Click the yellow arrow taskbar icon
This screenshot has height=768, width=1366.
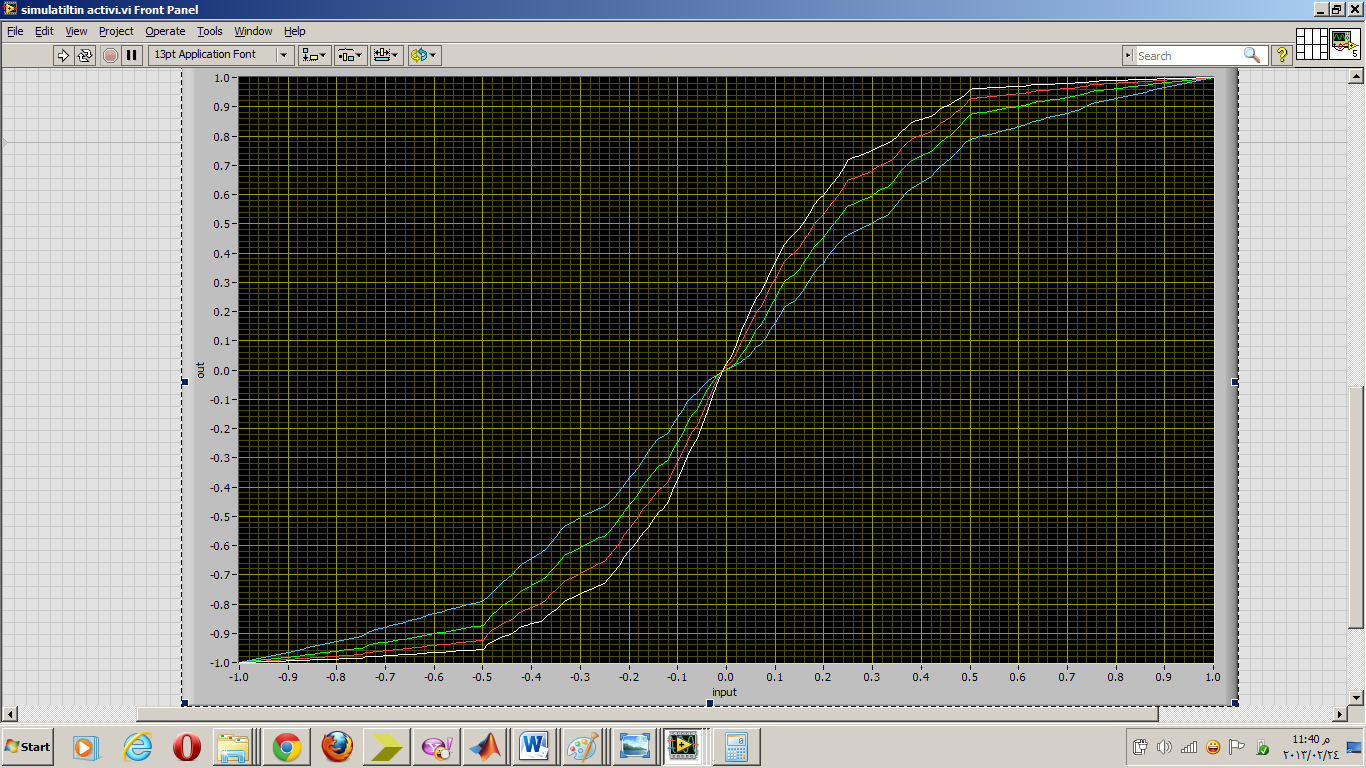tap(386, 747)
